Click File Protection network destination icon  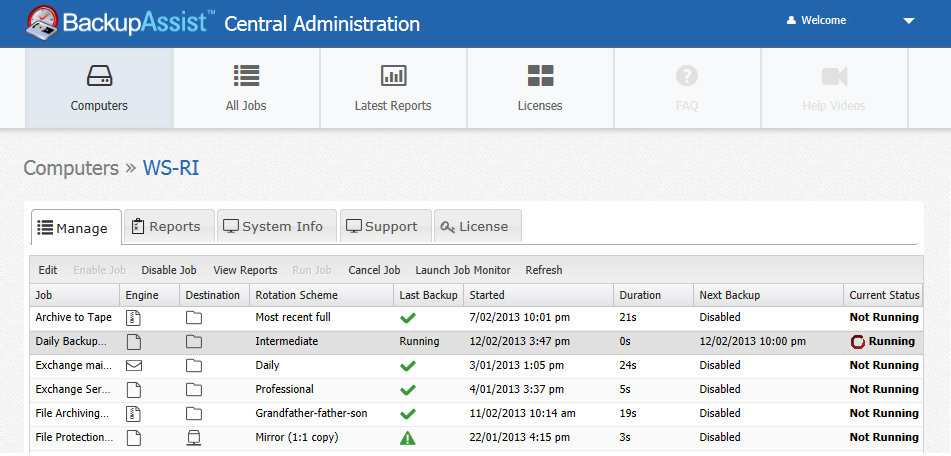(x=193, y=437)
